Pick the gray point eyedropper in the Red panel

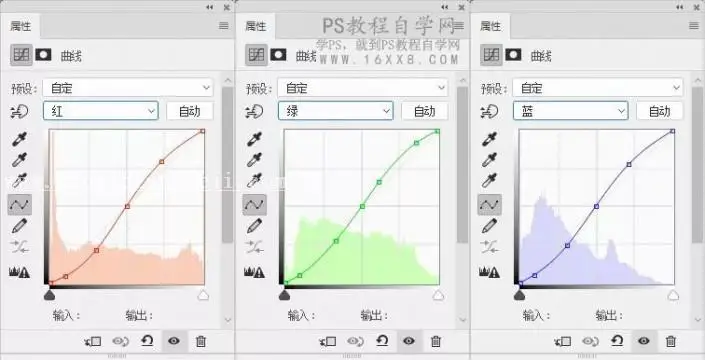(x=19, y=160)
